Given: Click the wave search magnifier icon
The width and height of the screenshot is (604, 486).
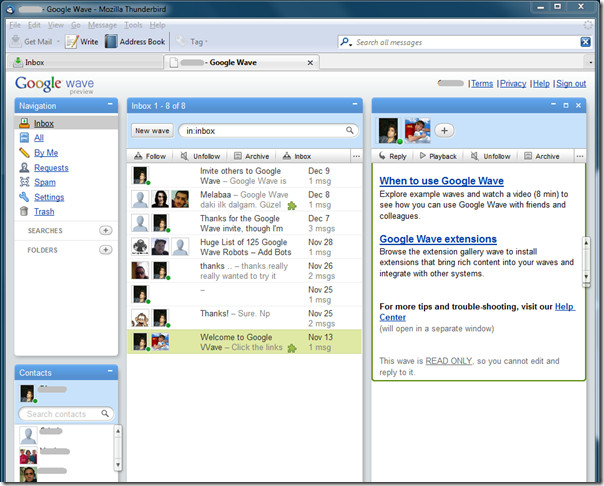Looking at the screenshot, I should point(349,131).
